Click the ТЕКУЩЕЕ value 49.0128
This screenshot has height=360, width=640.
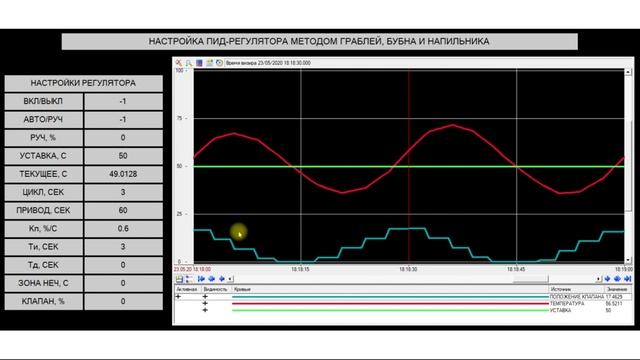(x=123, y=174)
